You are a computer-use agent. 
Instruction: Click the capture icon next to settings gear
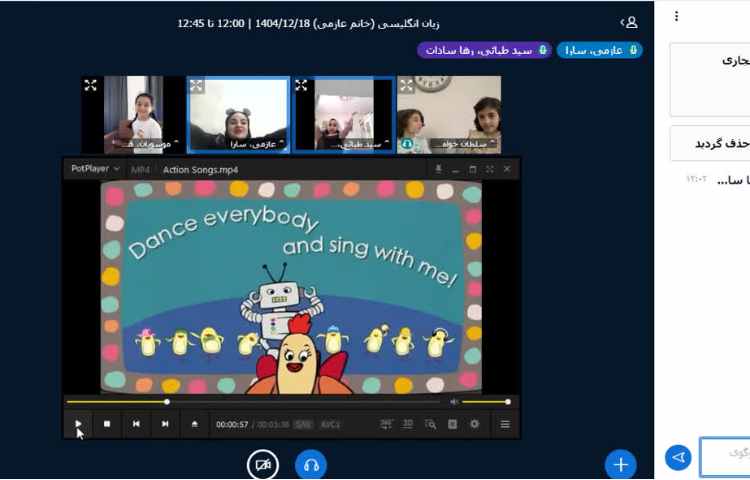click(x=452, y=424)
